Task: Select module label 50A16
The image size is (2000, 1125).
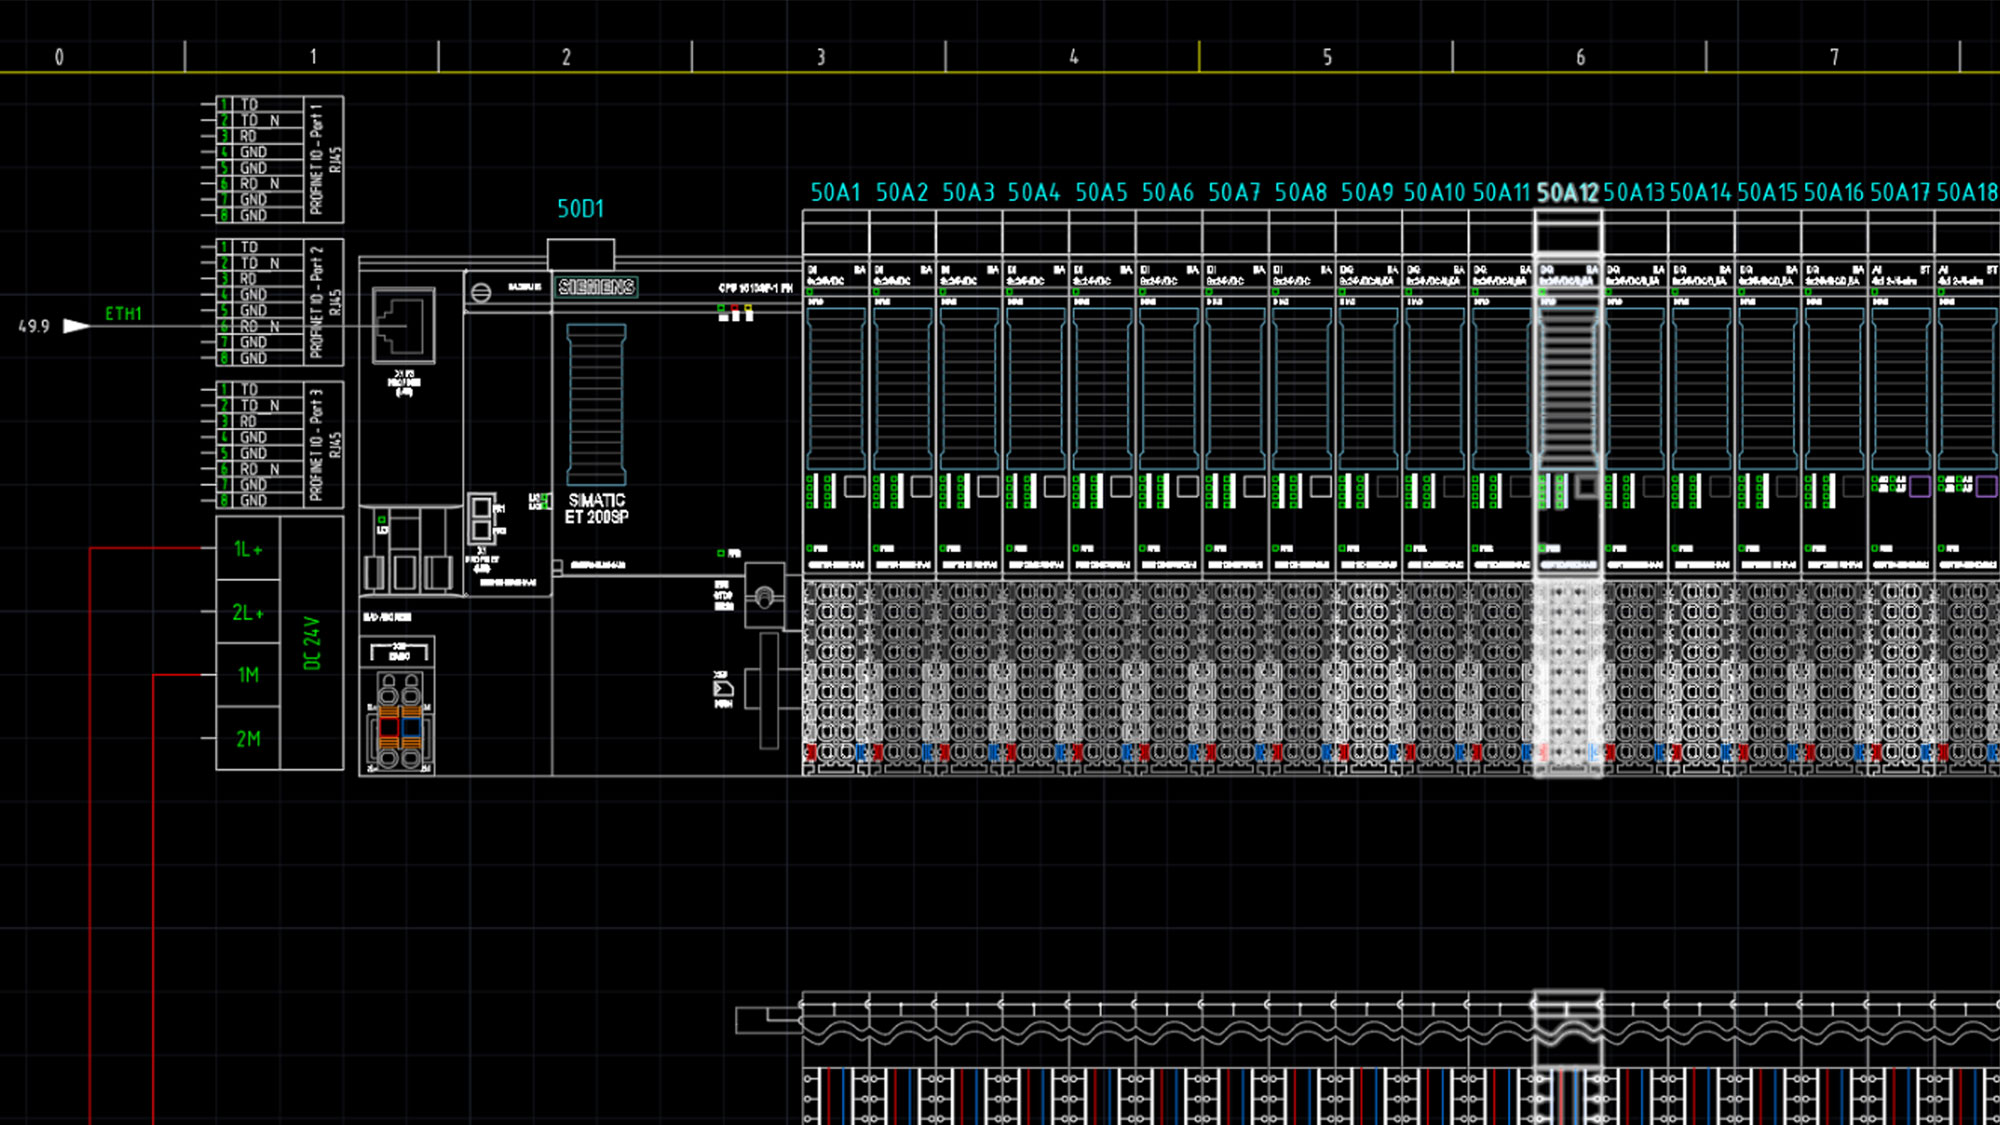Action: 1834,192
